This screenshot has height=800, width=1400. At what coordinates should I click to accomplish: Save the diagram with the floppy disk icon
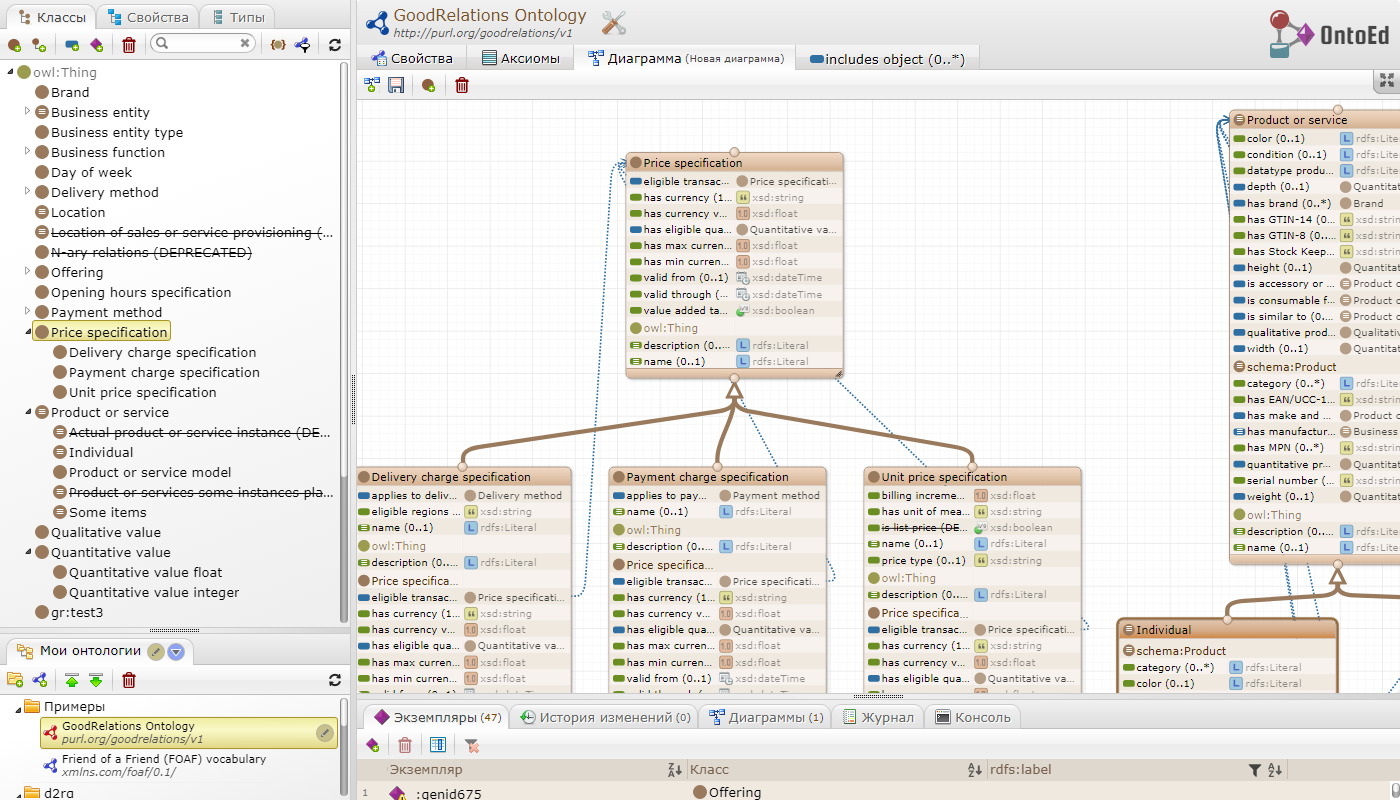(x=396, y=86)
